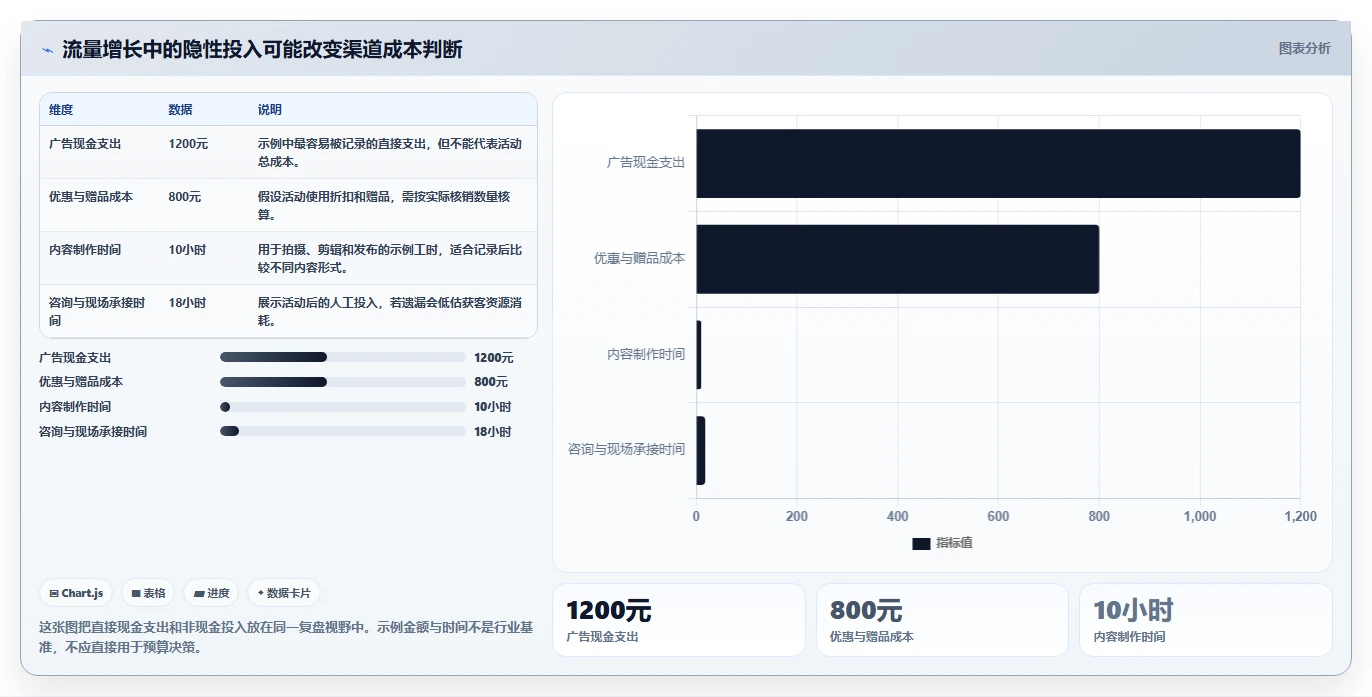The width and height of the screenshot is (1372, 697).
Task: Click the 说明 table column header
Action: [270, 110]
